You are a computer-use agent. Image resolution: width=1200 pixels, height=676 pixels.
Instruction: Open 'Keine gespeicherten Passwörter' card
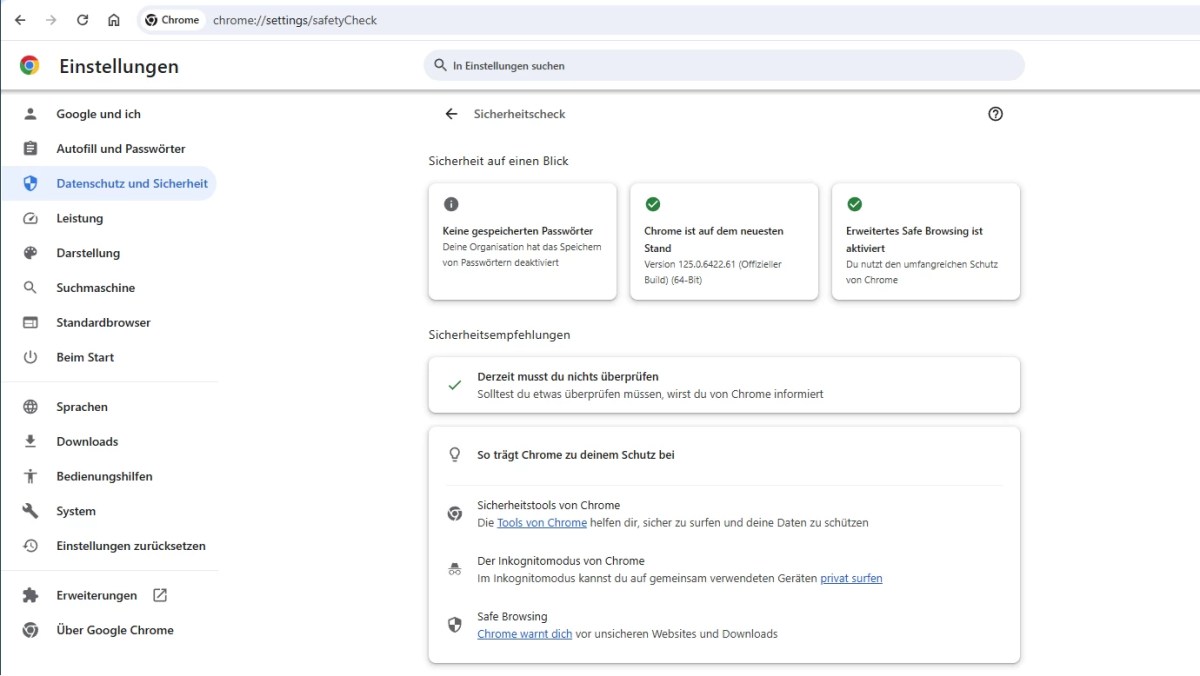pos(522,241)
